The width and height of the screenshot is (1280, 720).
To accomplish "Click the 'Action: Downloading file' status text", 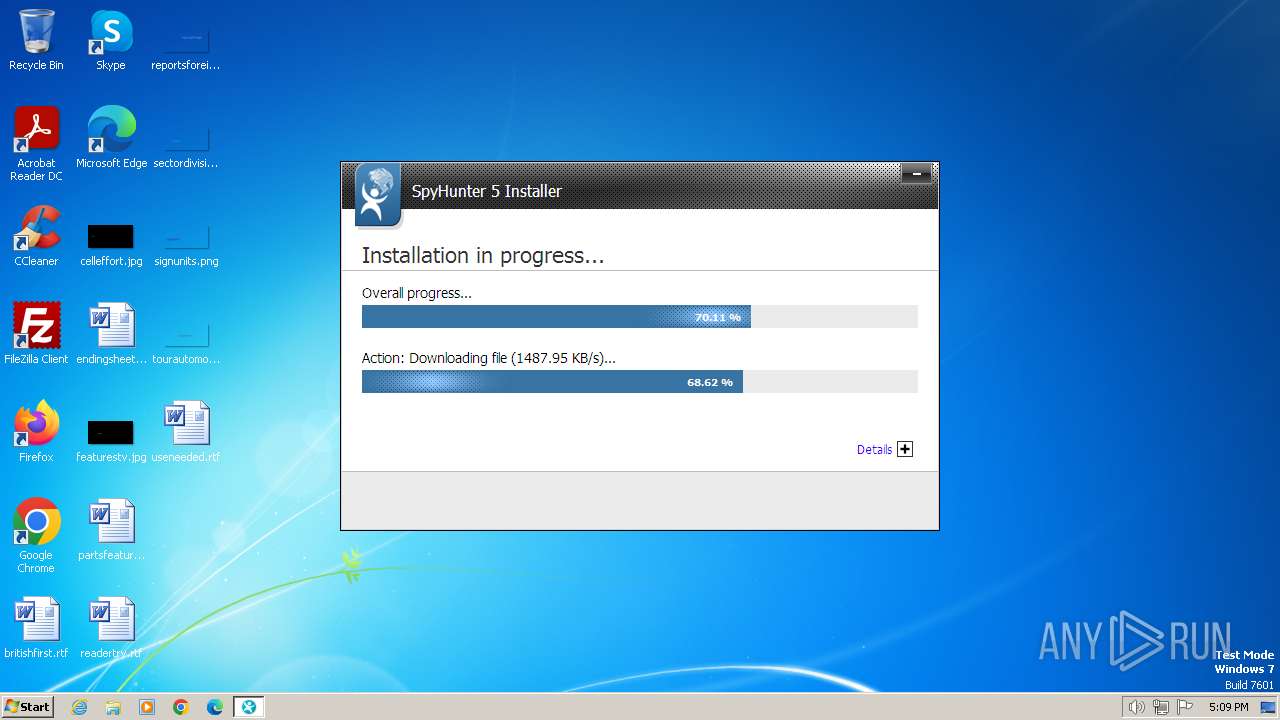I will [x=488, y=358].
